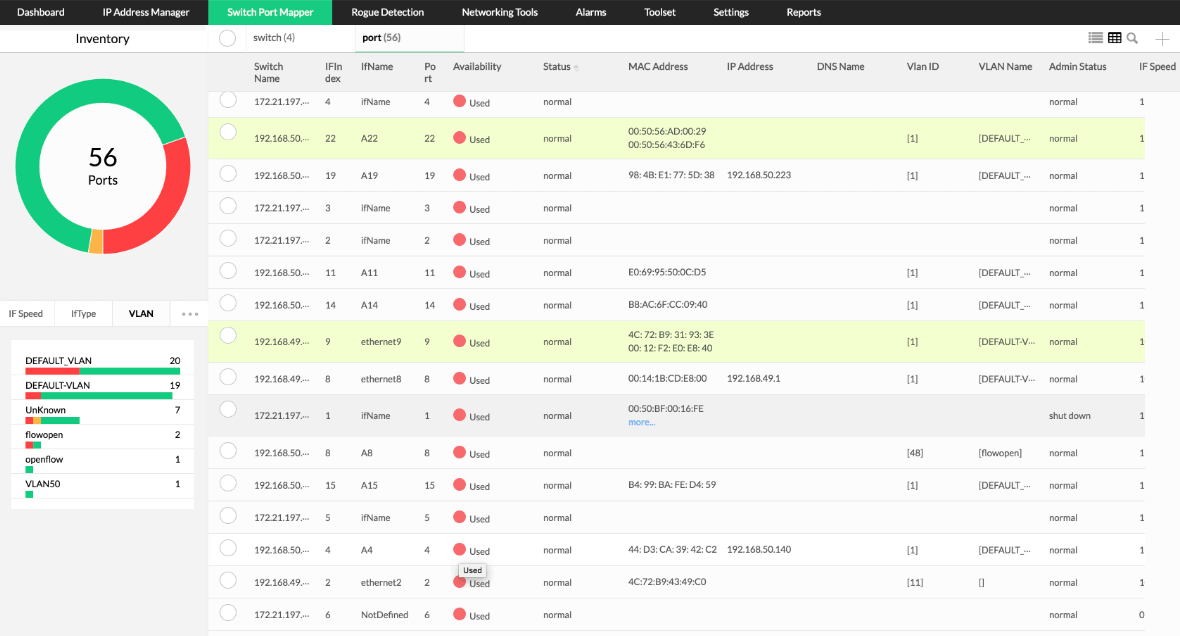Select the A22 port row checkbox
This screenshot has height=636, width=1180.
pyautogui.click(x=228, y=132)
